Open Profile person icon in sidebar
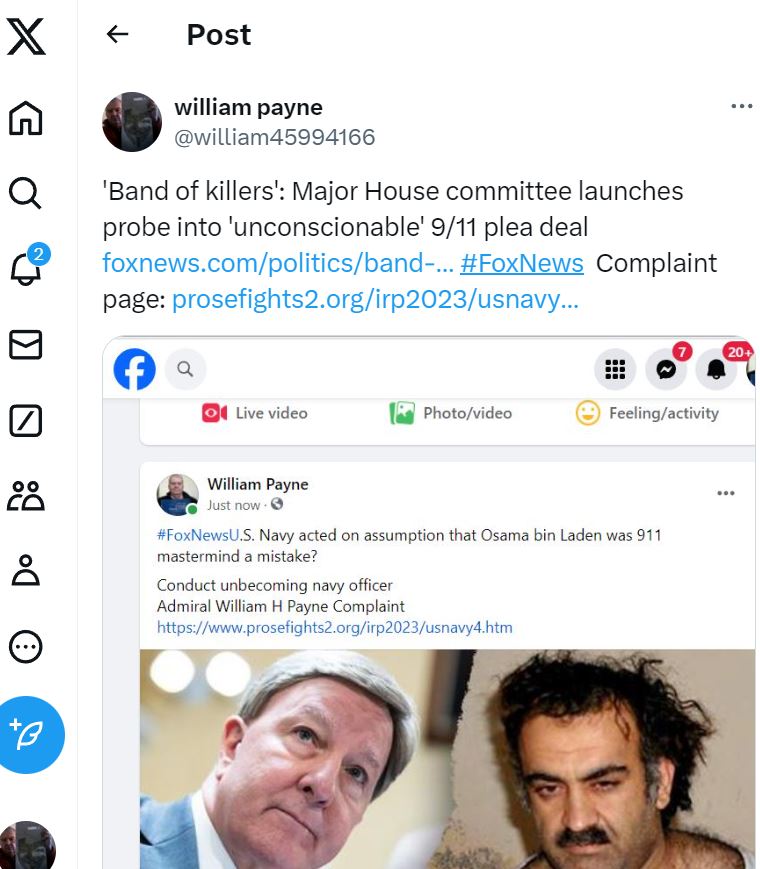Screen dimensions: 760x869 pos(25,570)
